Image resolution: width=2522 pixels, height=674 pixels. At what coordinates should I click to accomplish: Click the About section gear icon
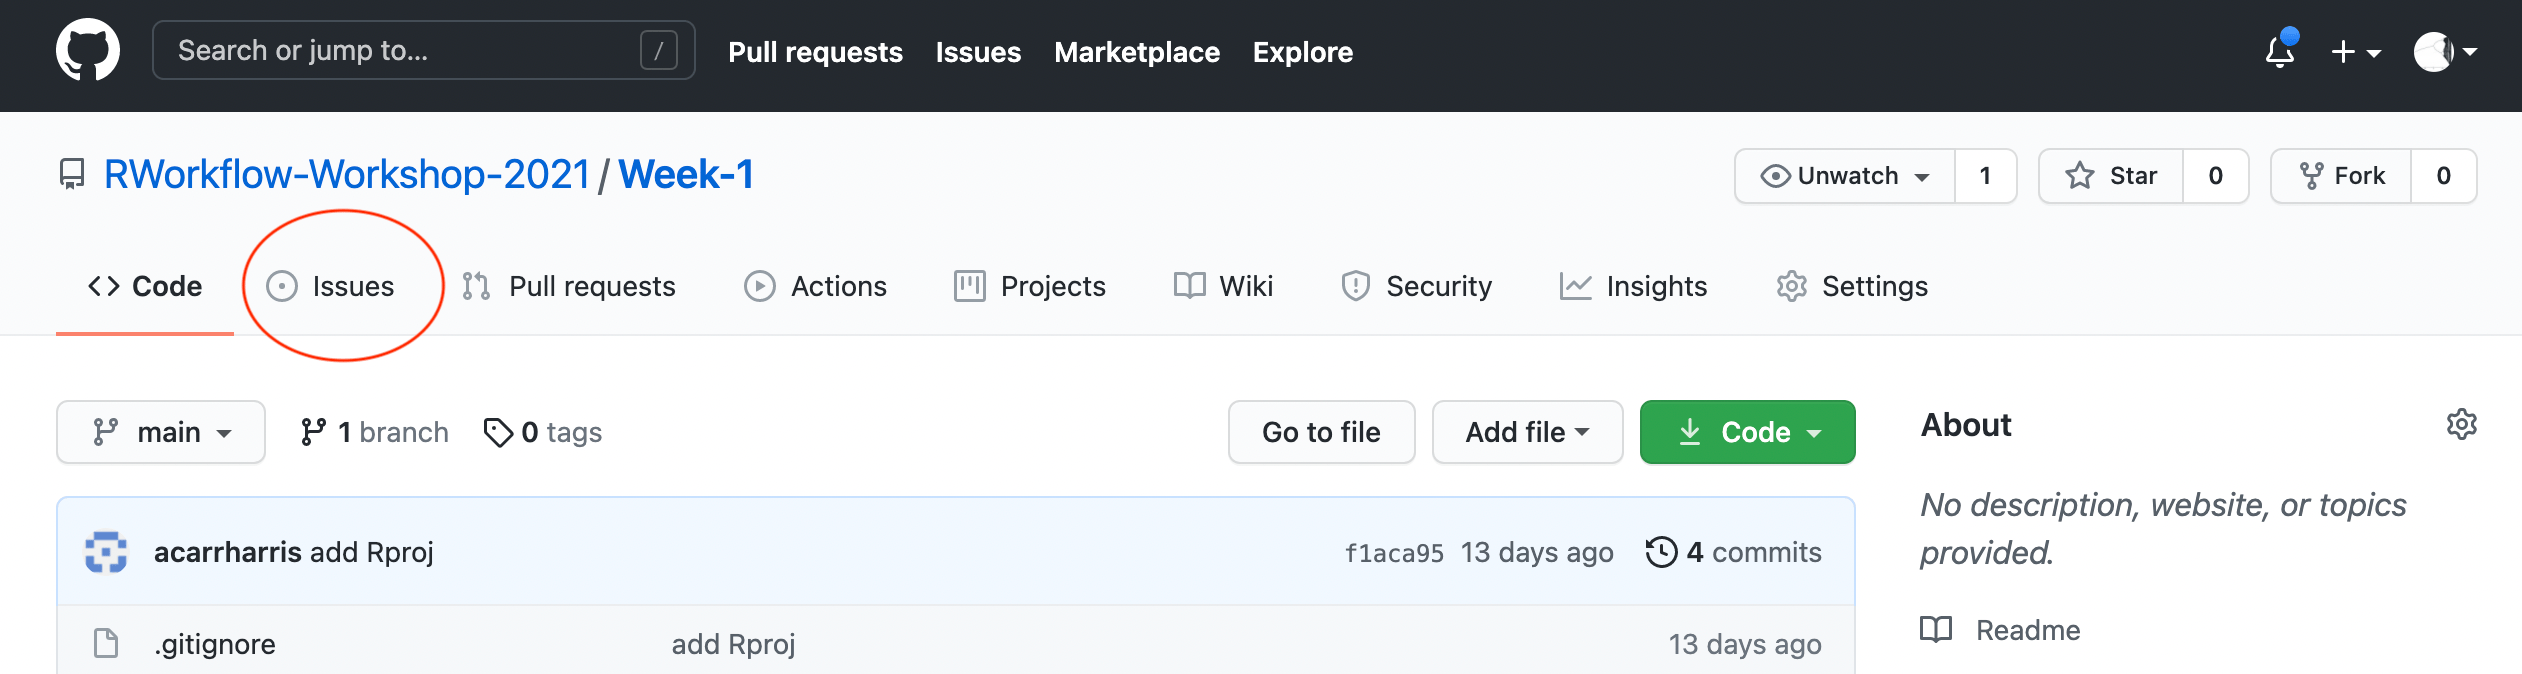2461,425
